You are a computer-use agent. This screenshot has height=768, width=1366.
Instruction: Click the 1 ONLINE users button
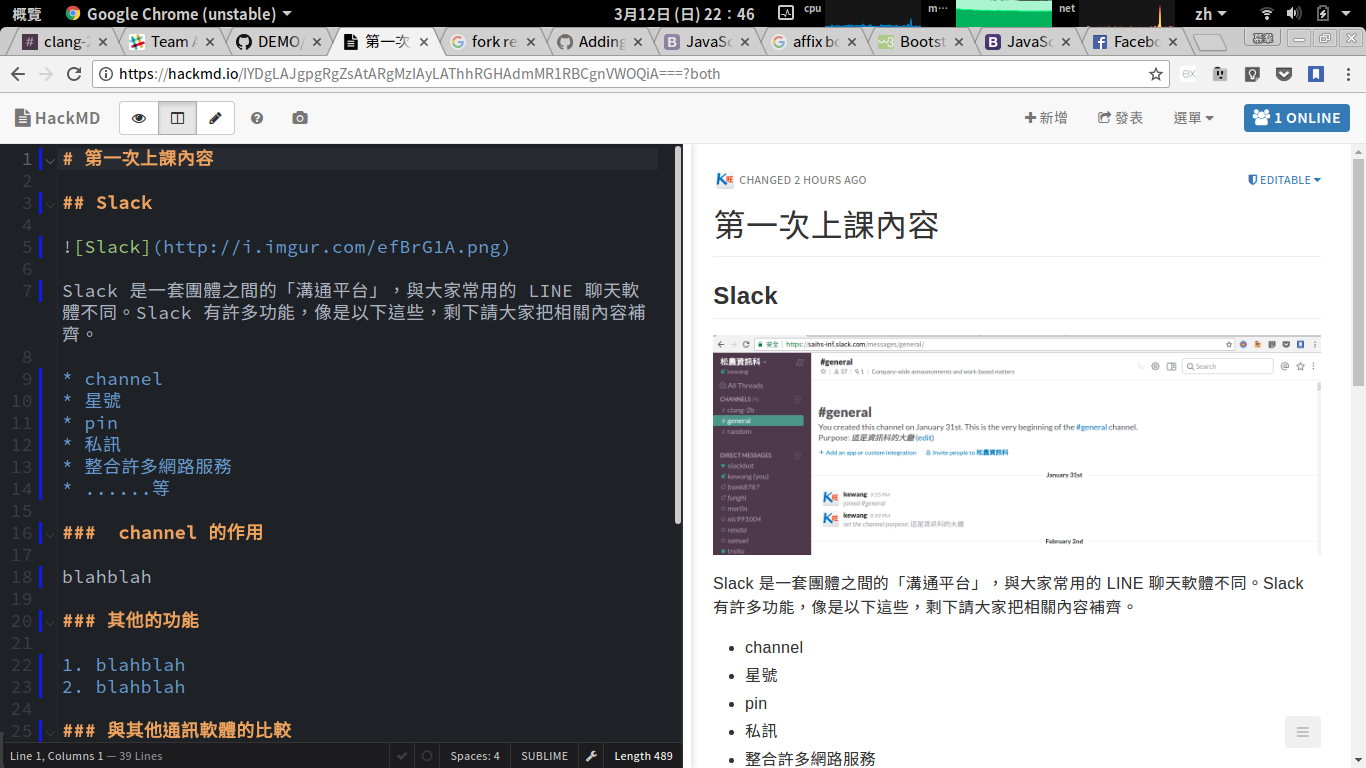[1297, 118]
